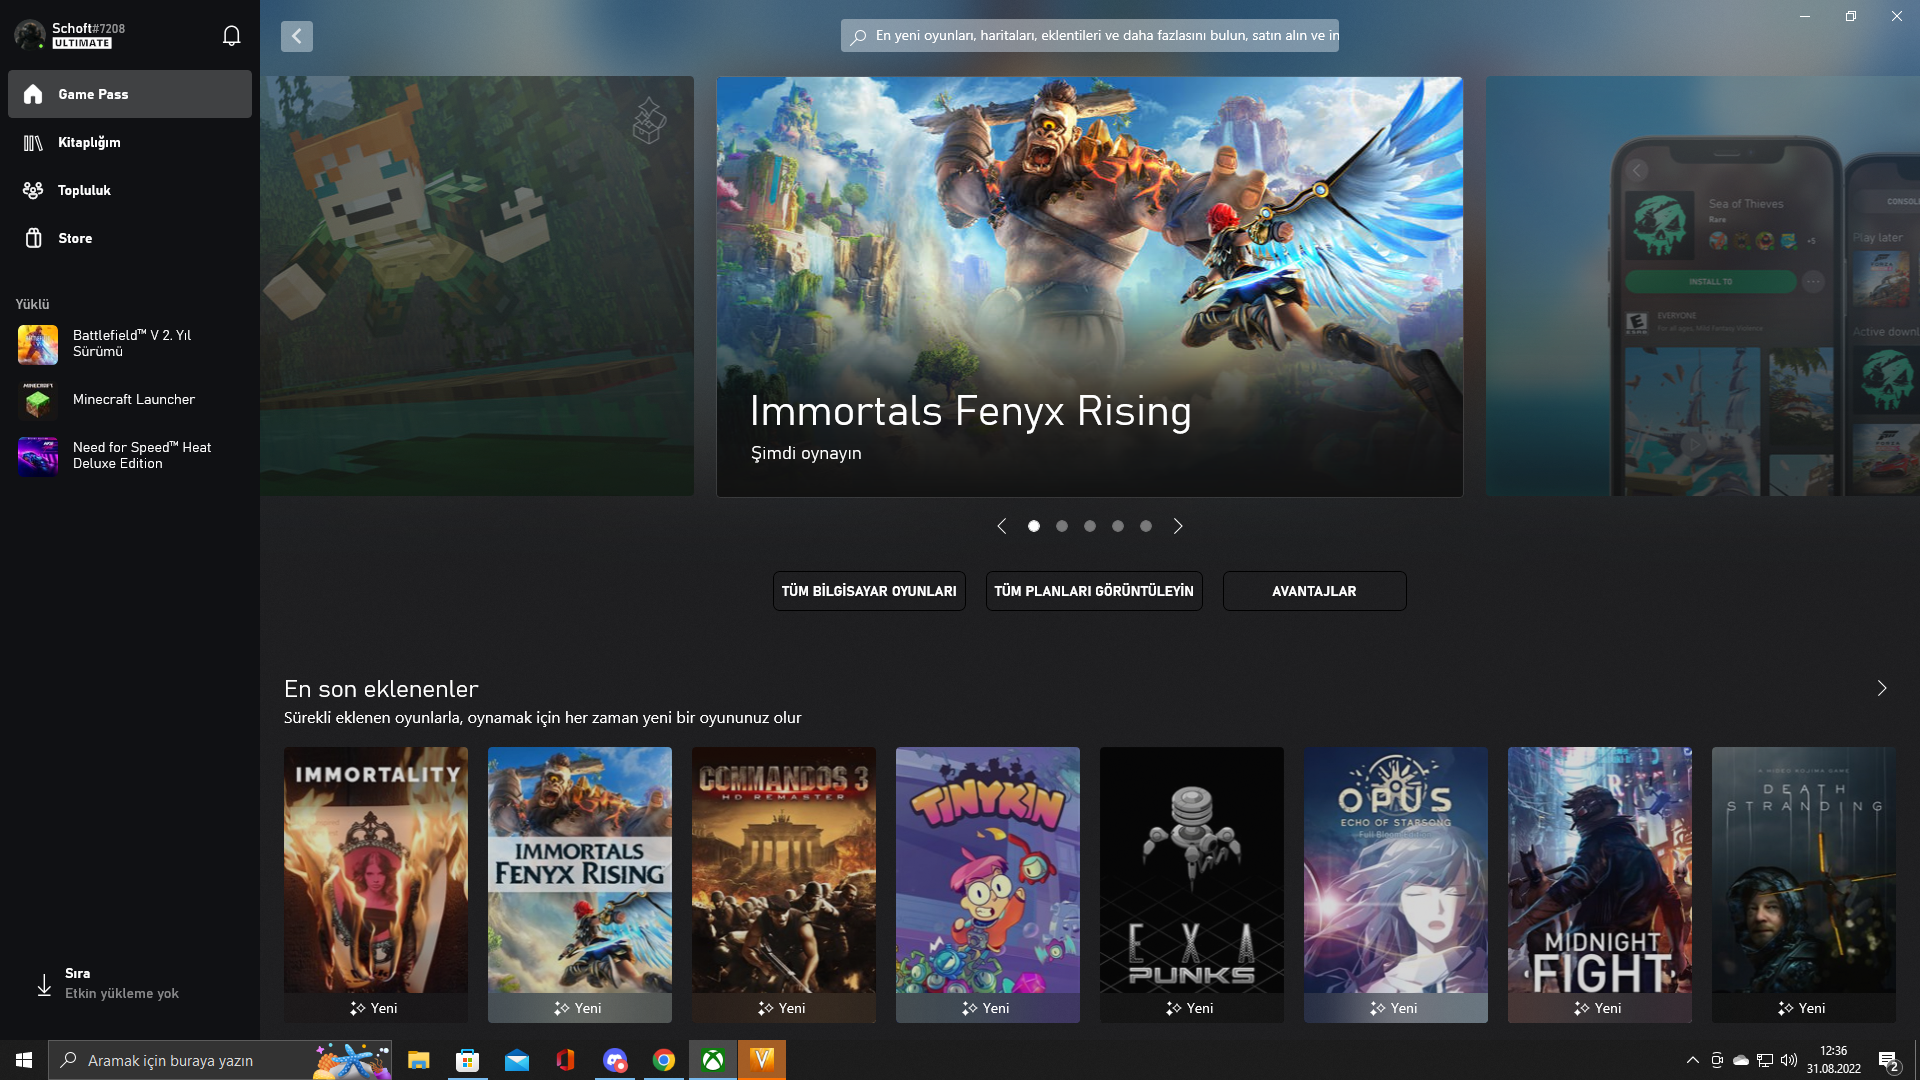
Task: Click the game search field
Action: coord(1090,36)
